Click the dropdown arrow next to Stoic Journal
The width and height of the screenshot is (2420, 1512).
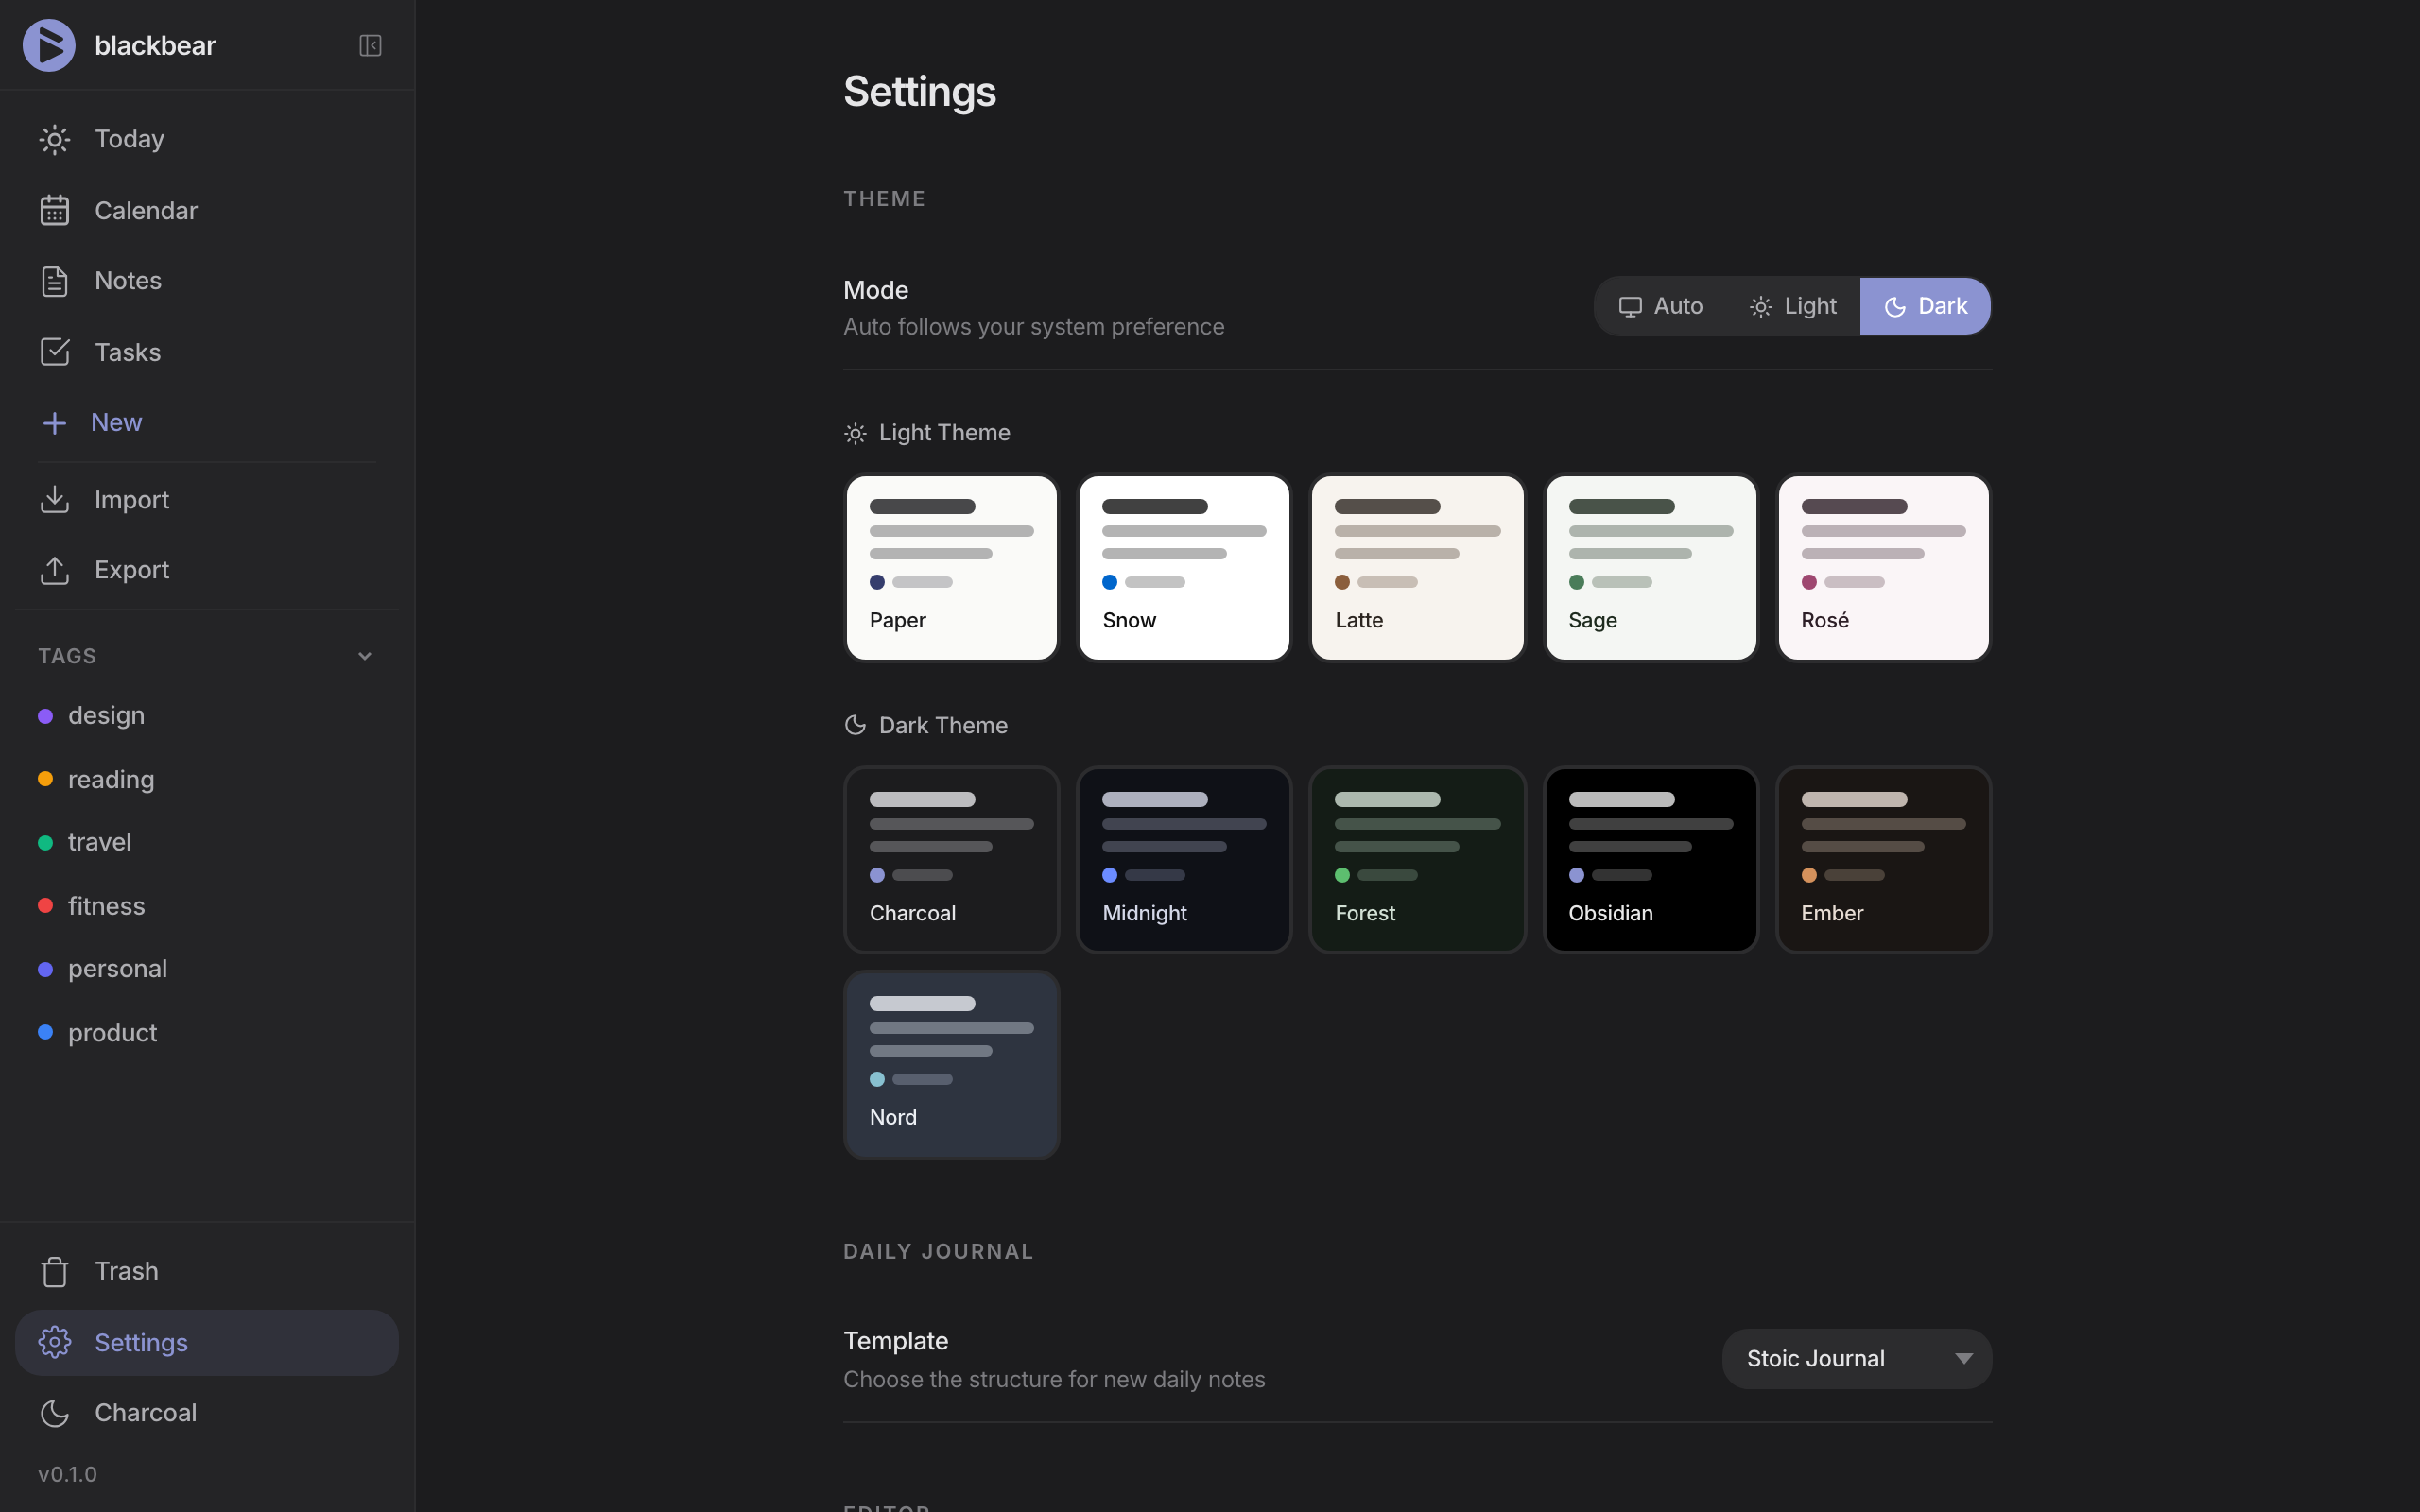point(1962,1357)
